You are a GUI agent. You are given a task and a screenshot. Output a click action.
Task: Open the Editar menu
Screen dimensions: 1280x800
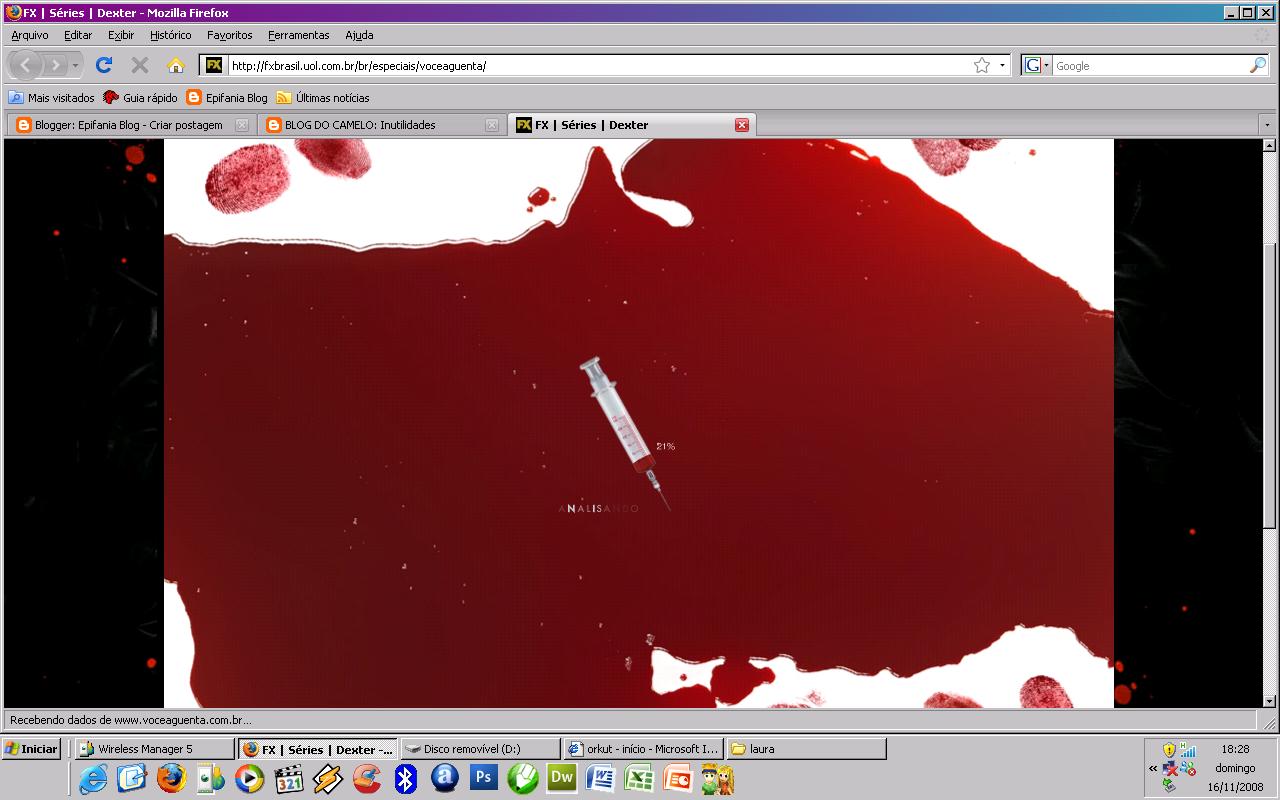click(x=78, y=35)
